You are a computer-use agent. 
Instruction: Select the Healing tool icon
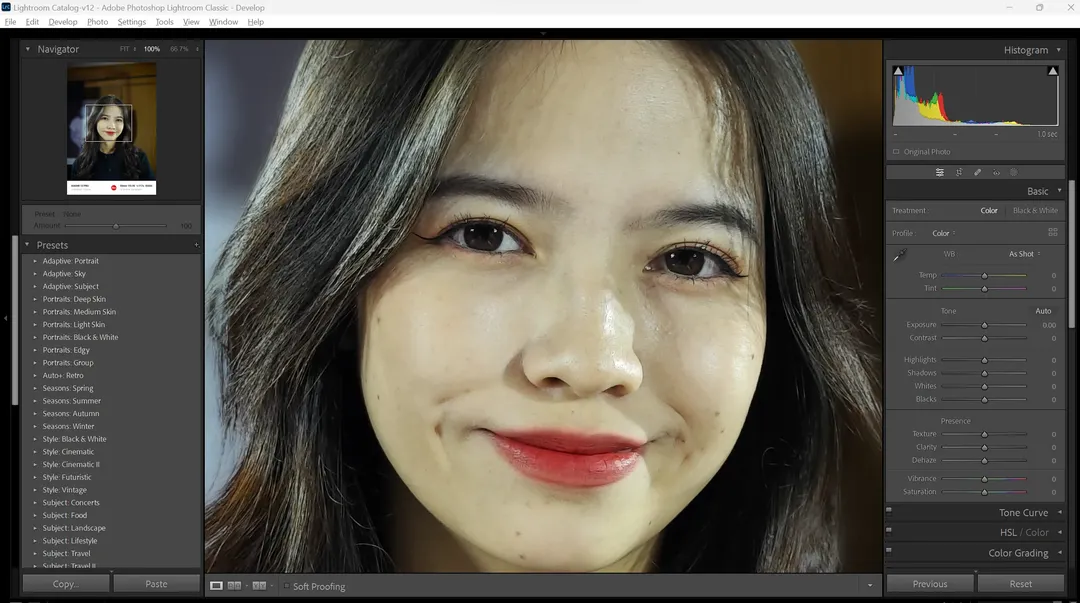(978, 172)
